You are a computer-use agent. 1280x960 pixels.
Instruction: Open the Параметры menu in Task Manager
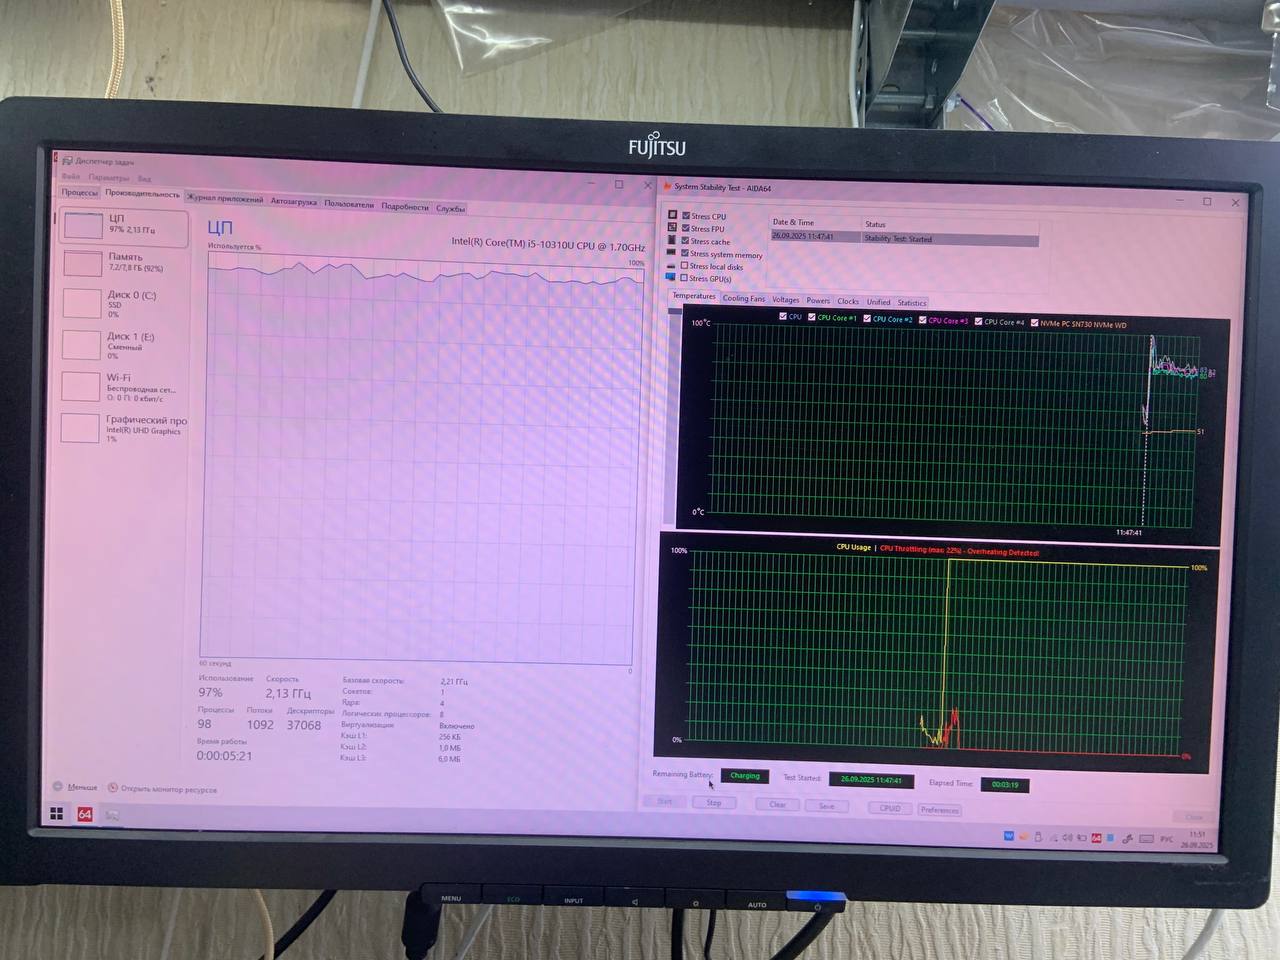(x=108, y=178)
